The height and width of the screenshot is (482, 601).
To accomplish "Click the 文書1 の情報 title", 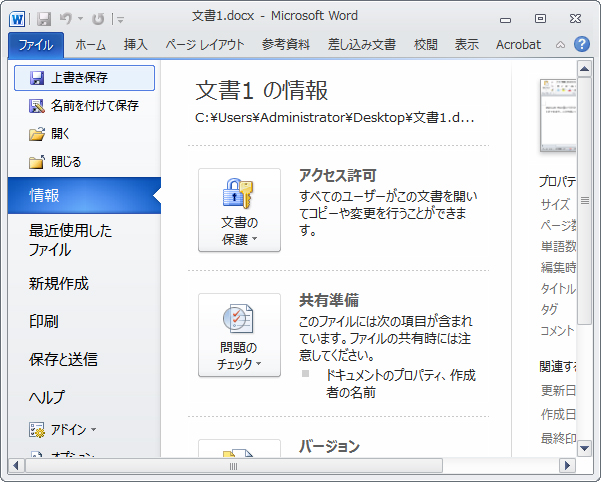I will [x=261, y=91].
